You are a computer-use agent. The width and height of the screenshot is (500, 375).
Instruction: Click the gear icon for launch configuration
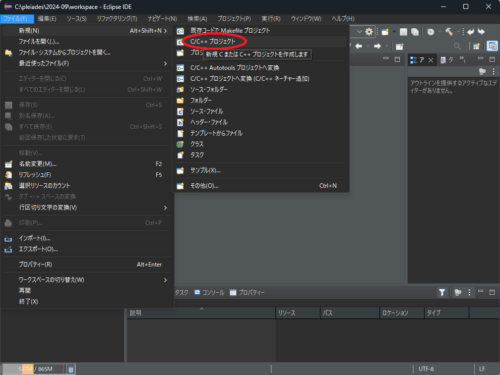(369, 32)
